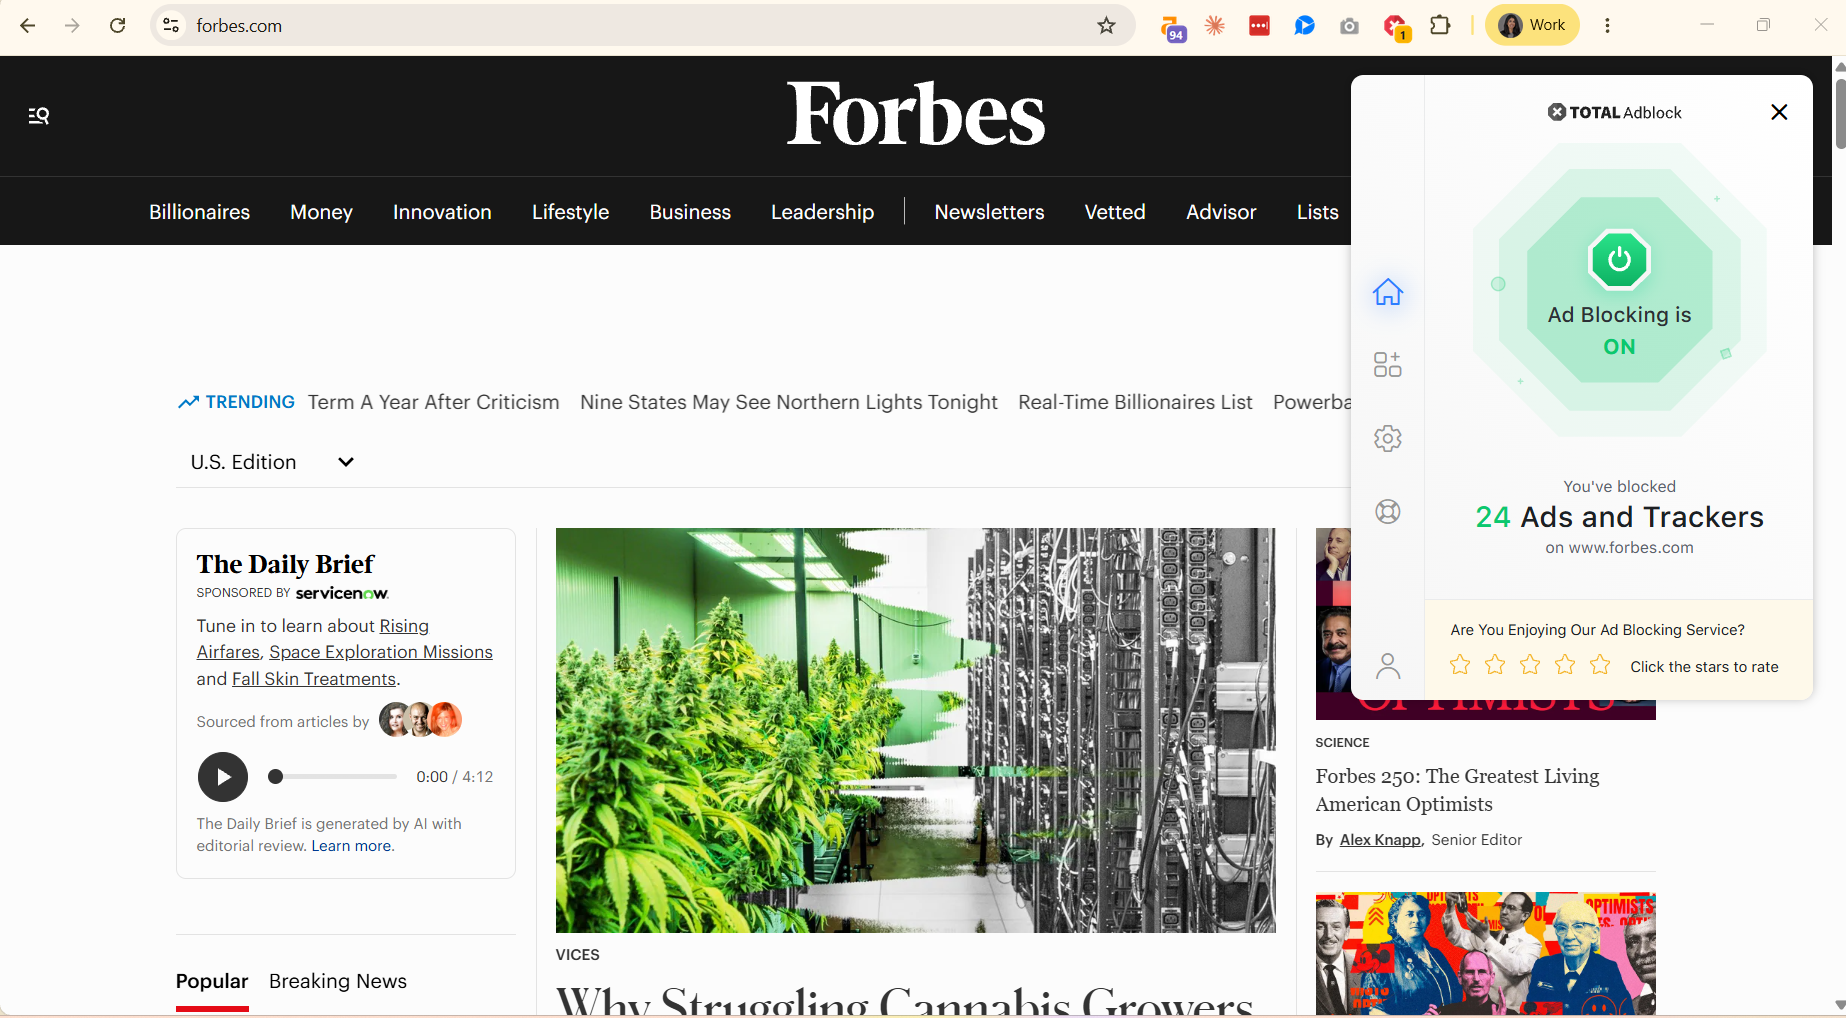Open the Money nav menu
This screenshot has height=1018, width=1846.
pos(321,212)
